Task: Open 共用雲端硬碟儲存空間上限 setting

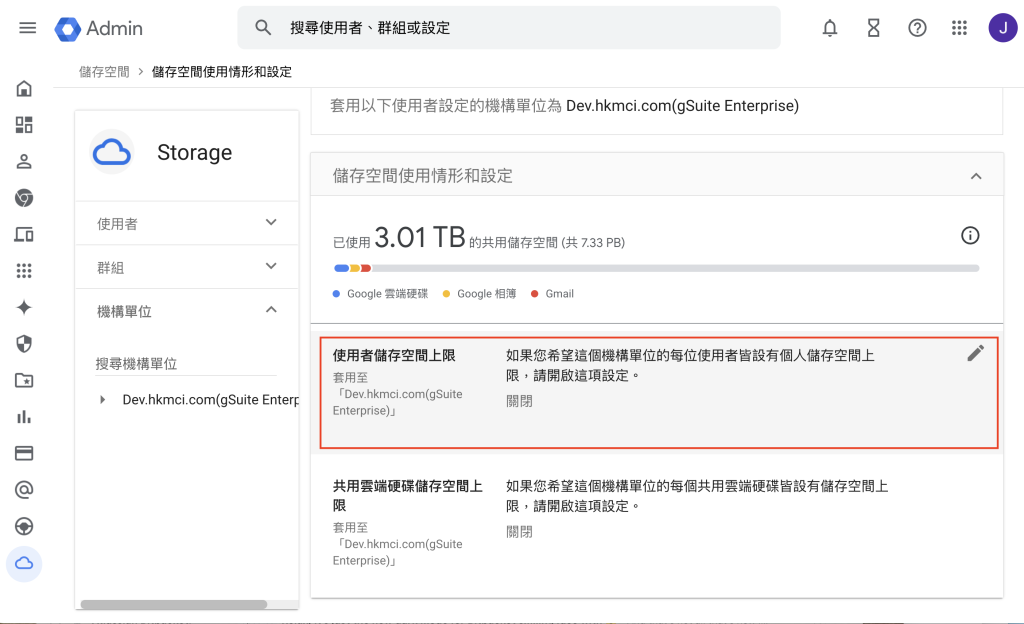Action: click(656, 522)
